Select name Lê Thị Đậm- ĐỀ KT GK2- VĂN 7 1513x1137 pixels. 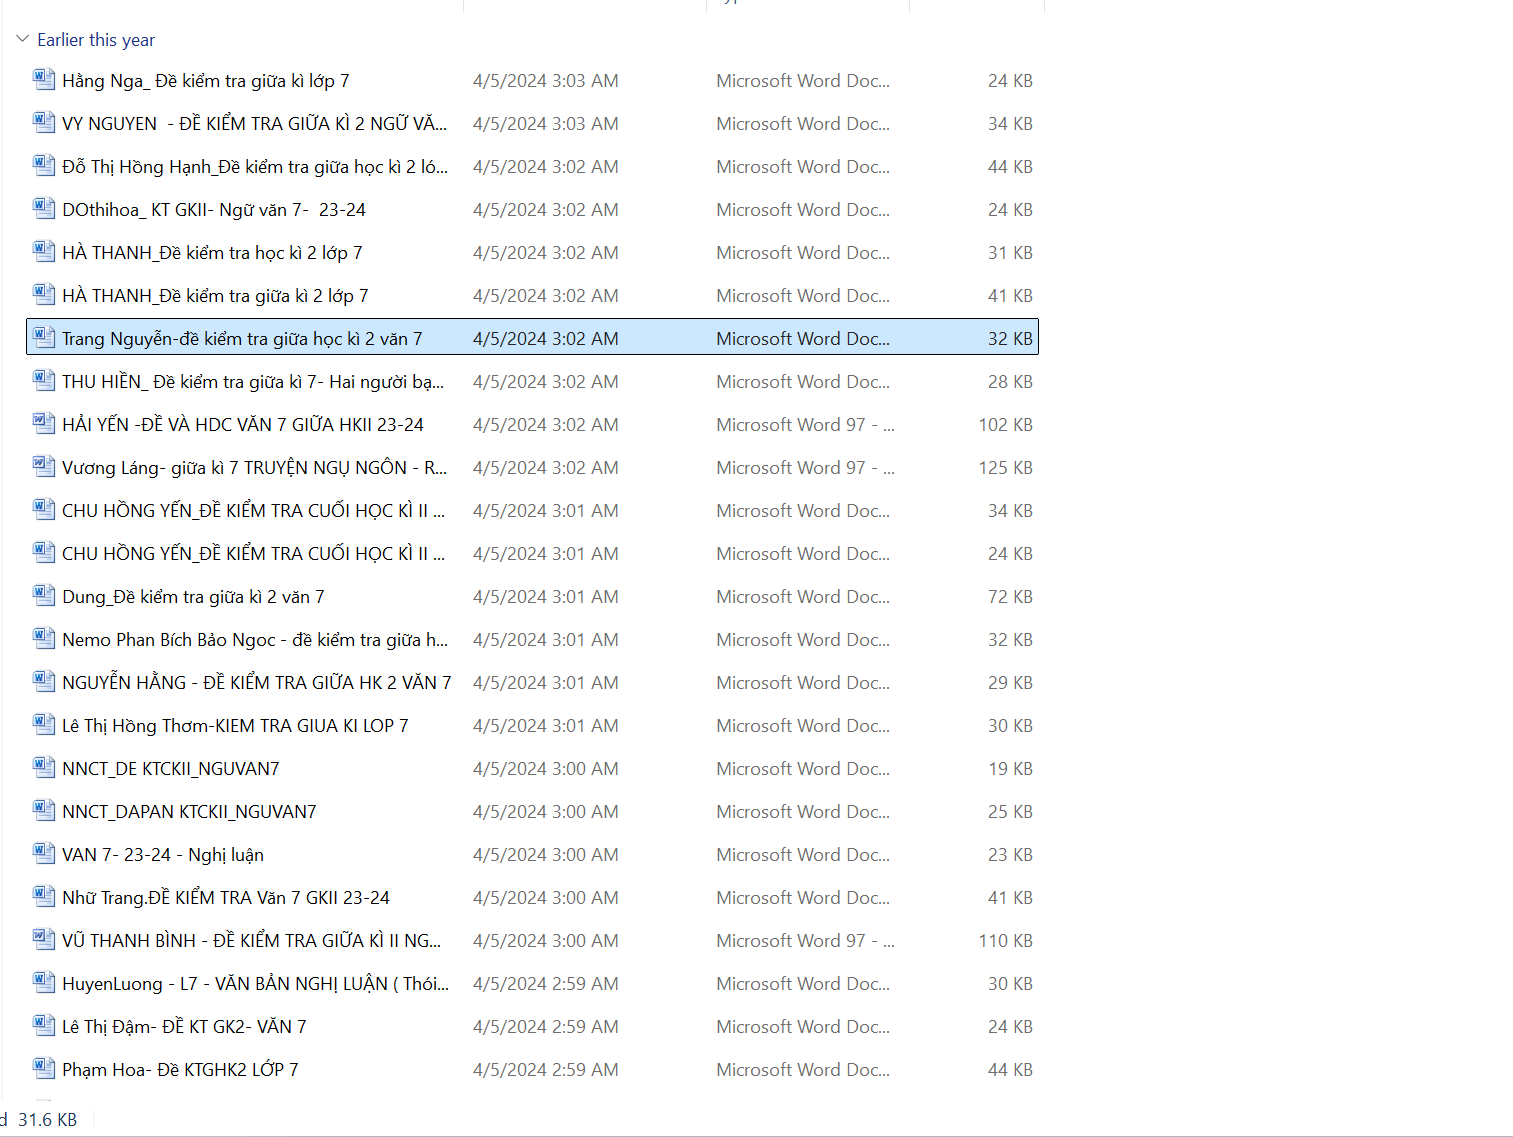(184, 1027)
